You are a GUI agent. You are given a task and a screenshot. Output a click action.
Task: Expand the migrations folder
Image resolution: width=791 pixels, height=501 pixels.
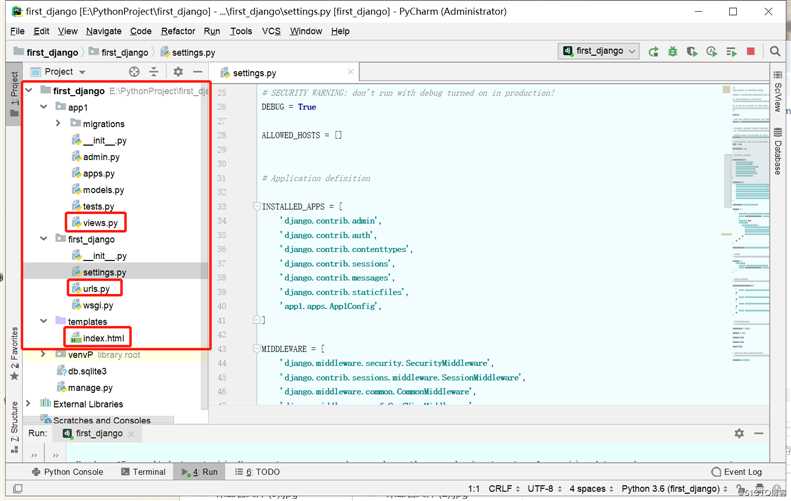pyautogui.click(x=58, y=123)
